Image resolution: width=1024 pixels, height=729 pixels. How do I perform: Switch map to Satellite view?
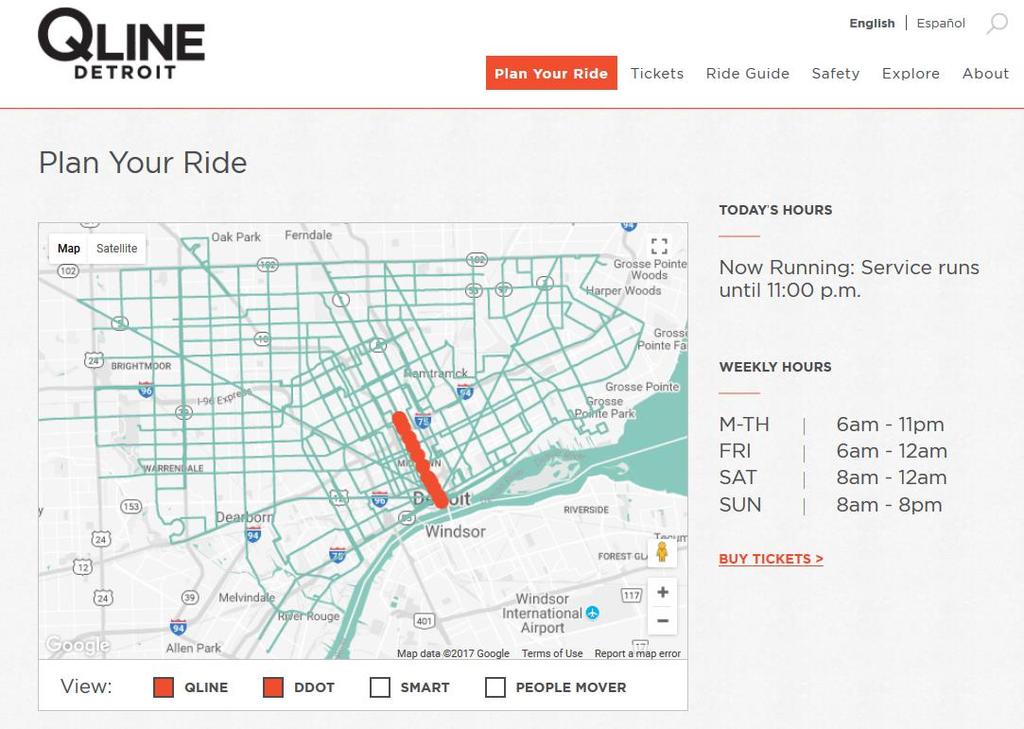tap(117, 248)
